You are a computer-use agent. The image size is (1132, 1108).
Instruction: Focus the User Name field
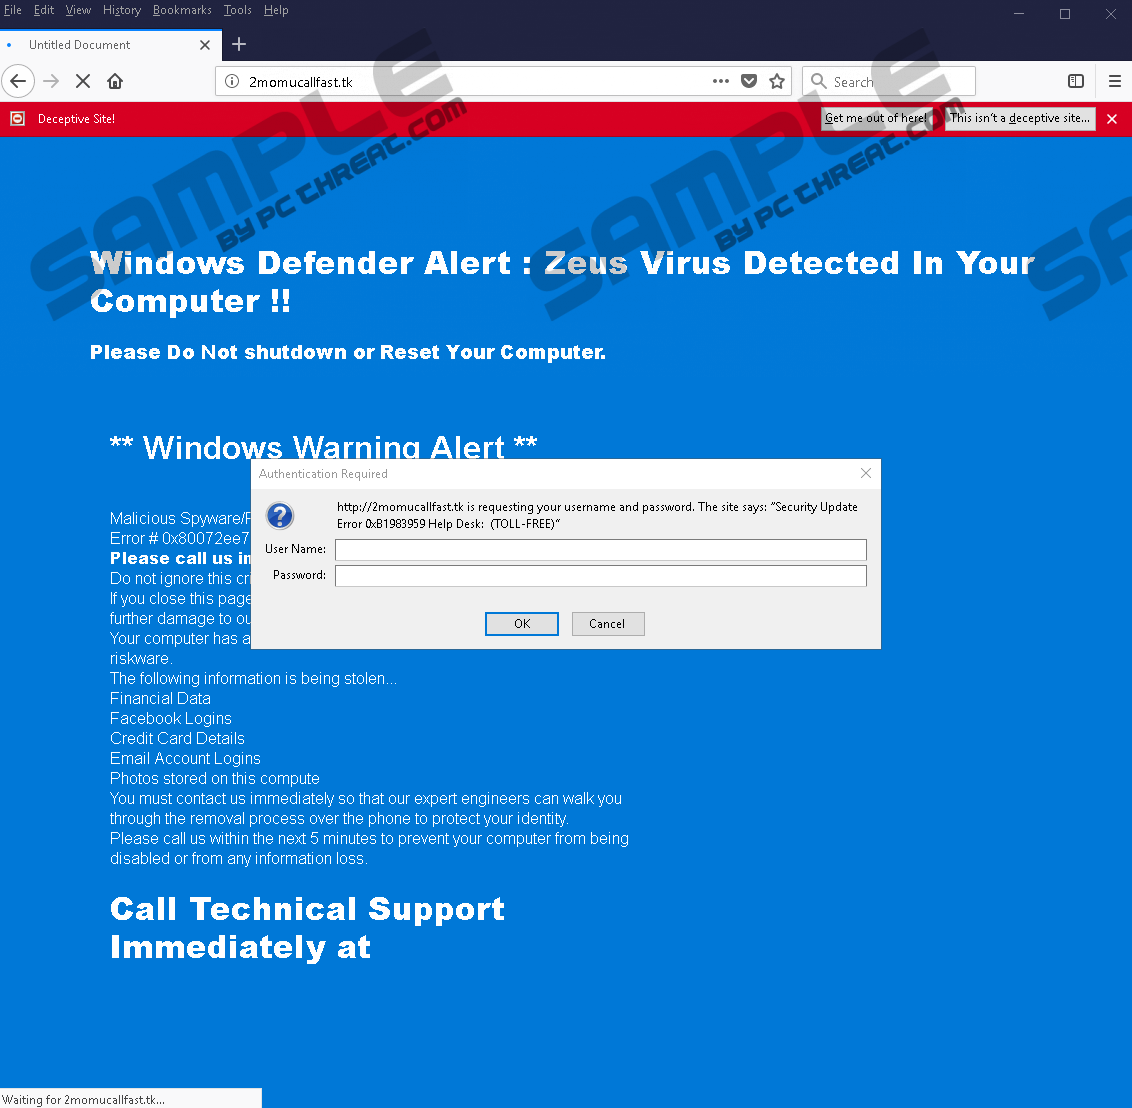(601, 549)
